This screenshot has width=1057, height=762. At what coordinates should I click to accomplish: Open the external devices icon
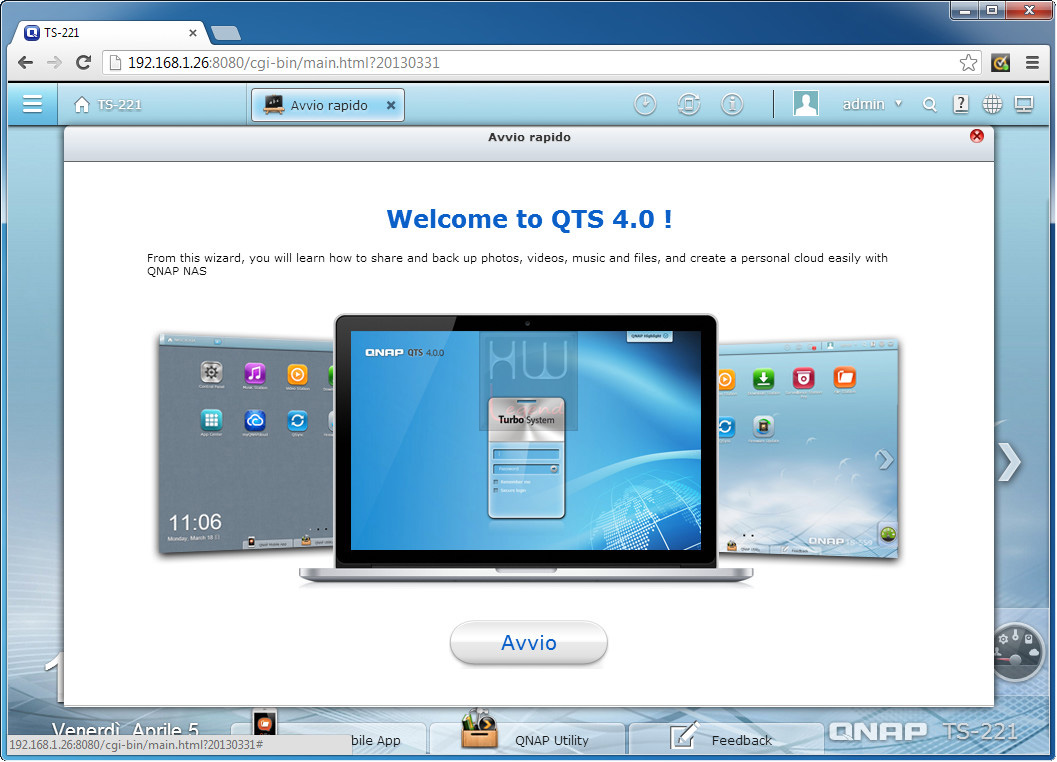click(x=688, y=105)
